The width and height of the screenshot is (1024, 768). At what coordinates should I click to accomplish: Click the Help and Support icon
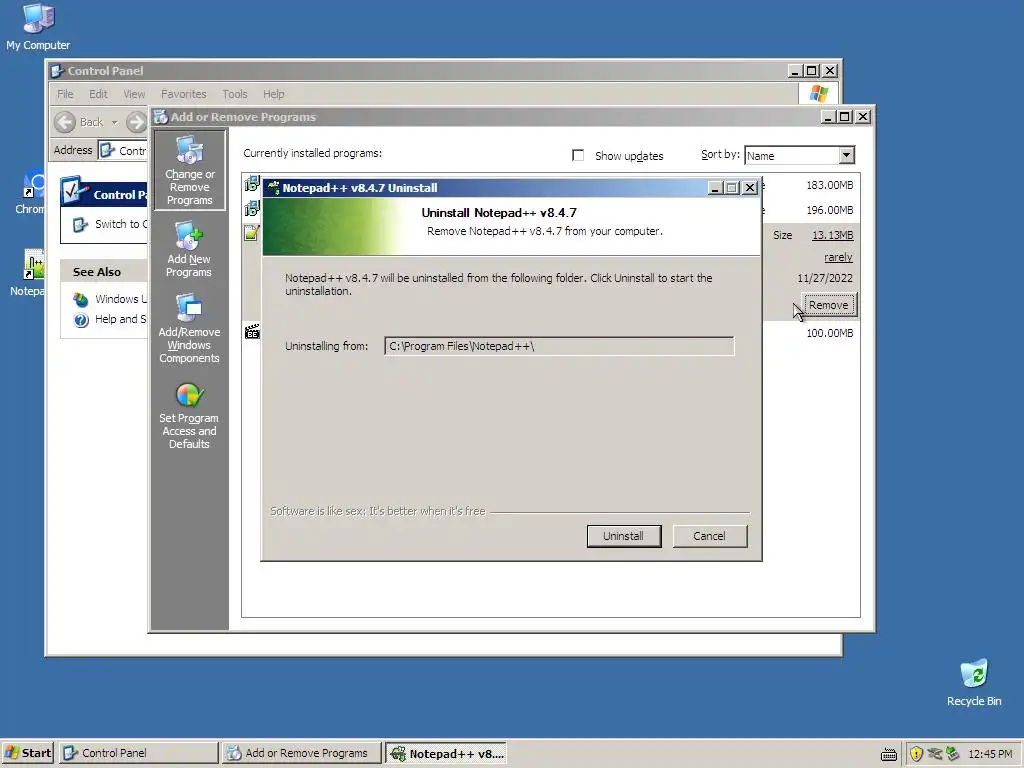pyautogui.click(x=81, y=320)
